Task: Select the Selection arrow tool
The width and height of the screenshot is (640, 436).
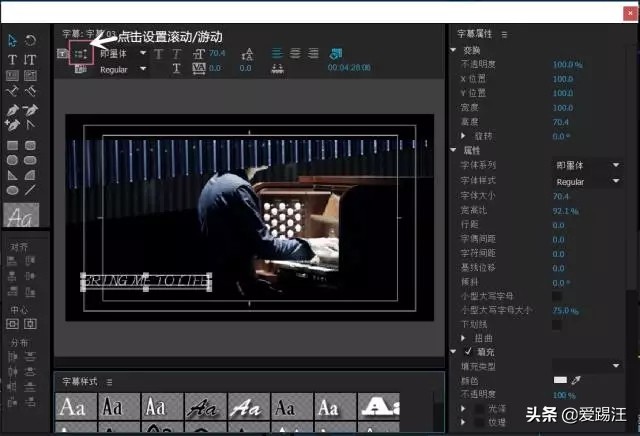Action: coord(12,40)
